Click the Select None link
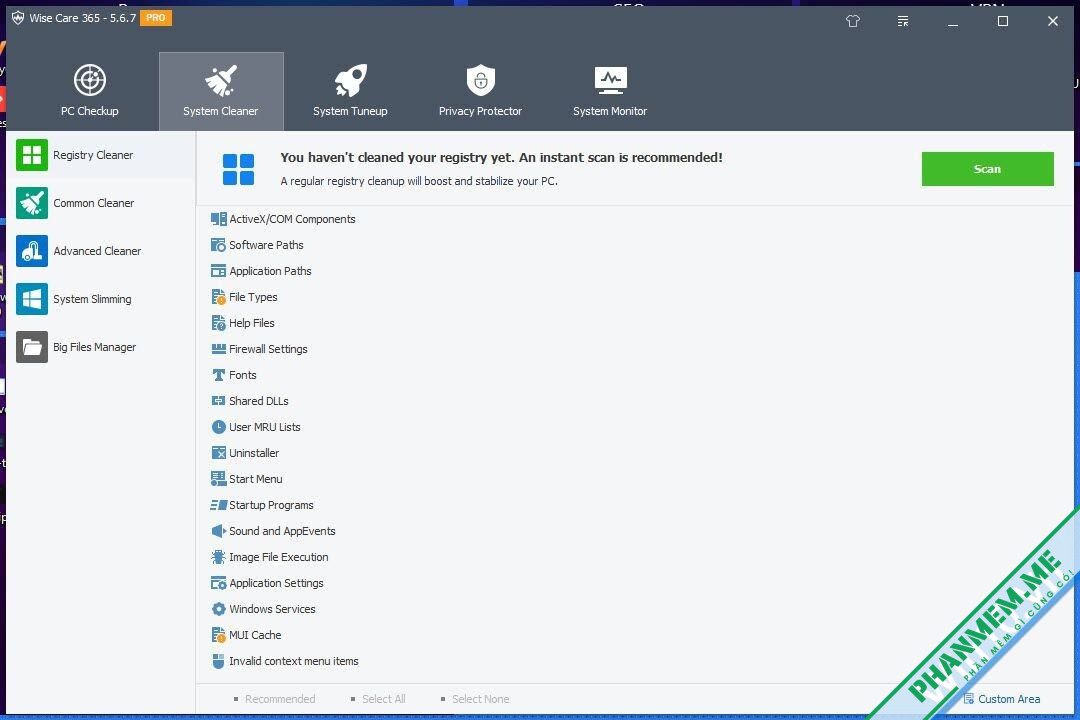The width and height of the screenshot is (1080, 720). pyautogui.click(x=475, y=699)
